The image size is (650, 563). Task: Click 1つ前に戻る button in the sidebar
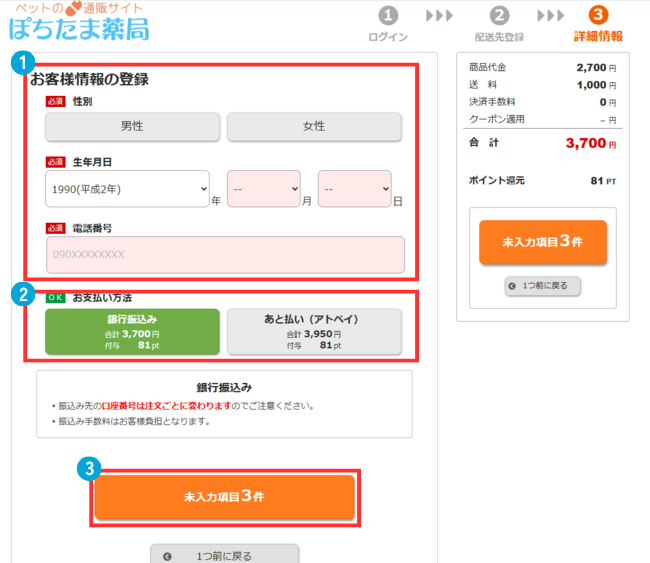tap(542, 286)
